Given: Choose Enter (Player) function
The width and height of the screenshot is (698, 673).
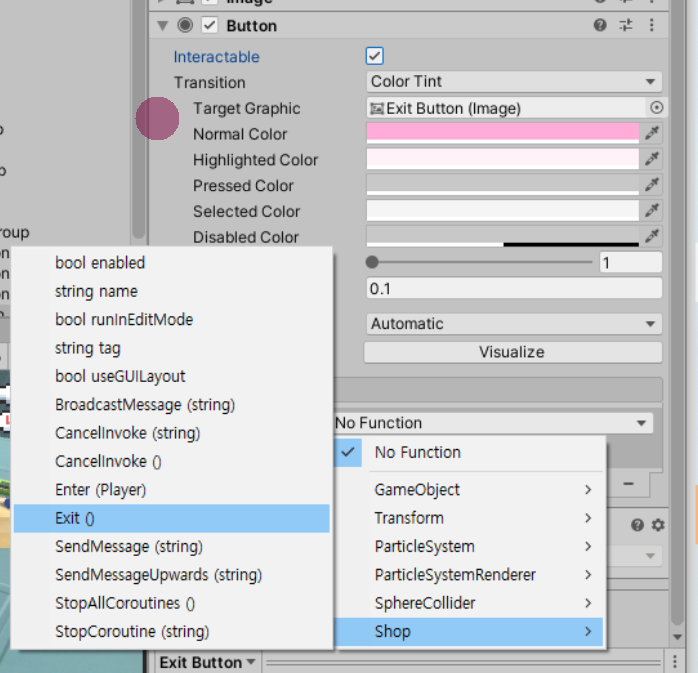Looking at the screenshot, I should click(171, 490).
